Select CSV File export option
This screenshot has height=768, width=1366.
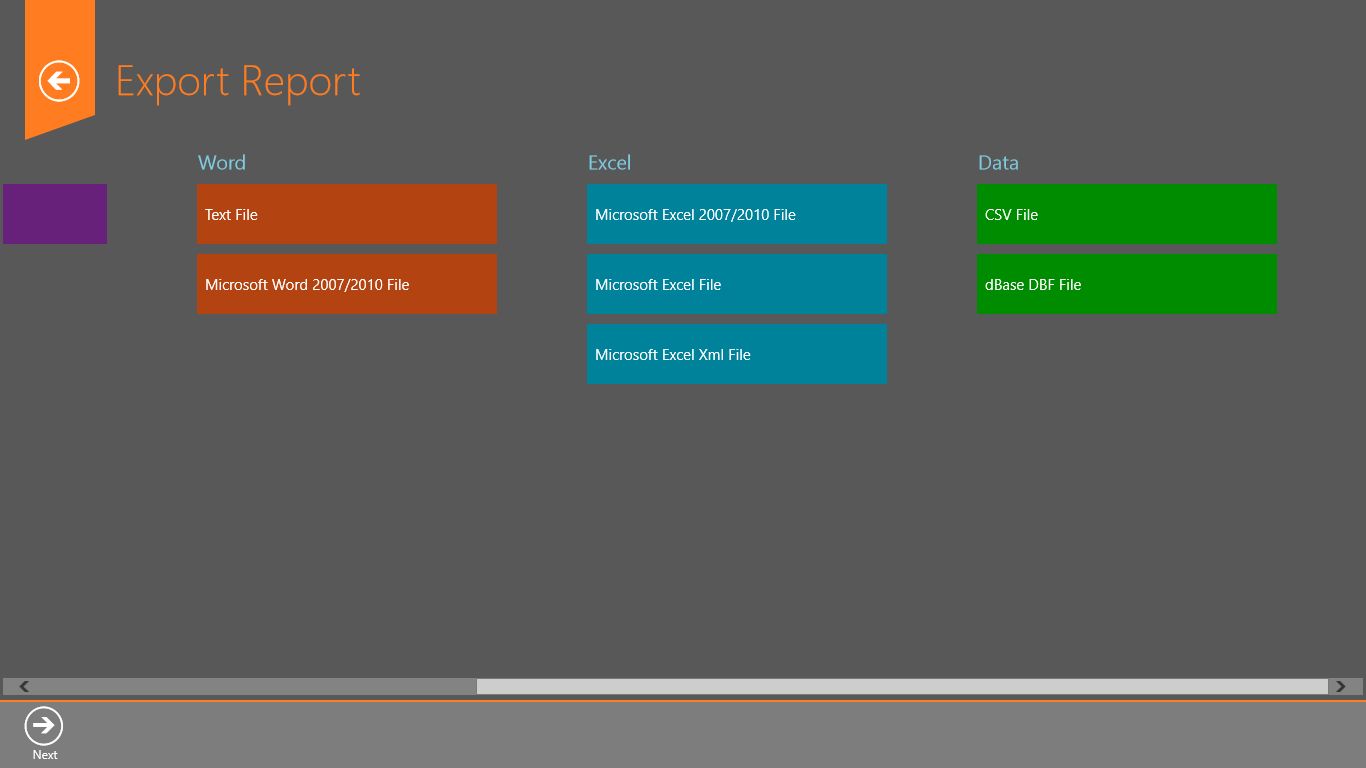(x=1127, y=214)
